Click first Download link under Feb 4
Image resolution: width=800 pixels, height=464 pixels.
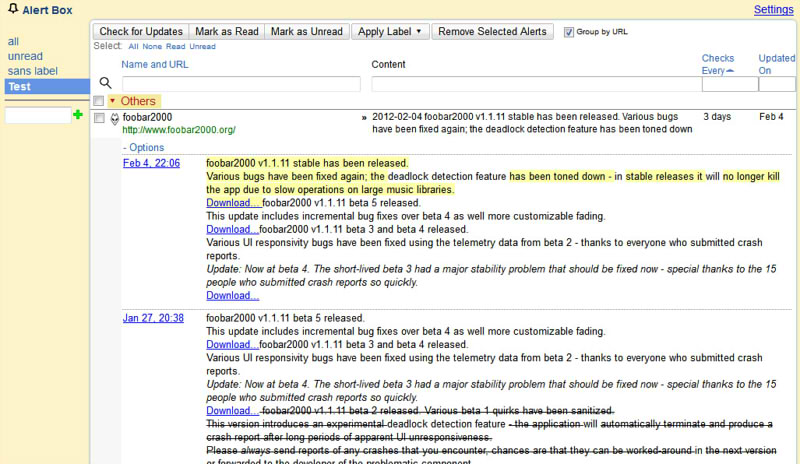(233, 203)
